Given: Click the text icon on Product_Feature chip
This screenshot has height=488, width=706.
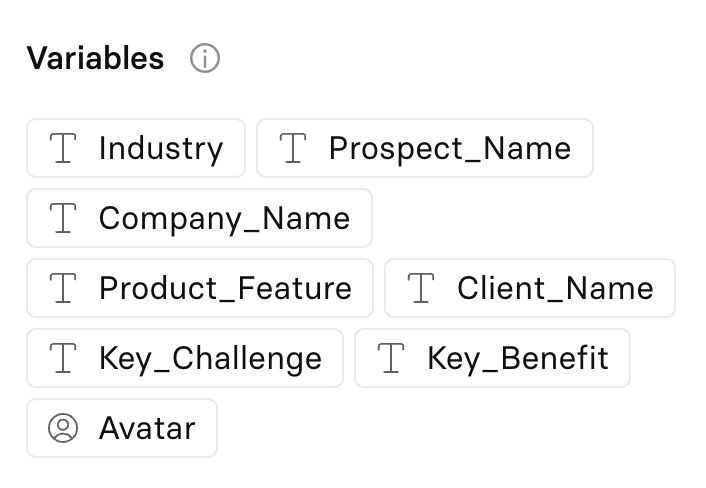Looking at the screenshot, I should (x=63, y=288).
